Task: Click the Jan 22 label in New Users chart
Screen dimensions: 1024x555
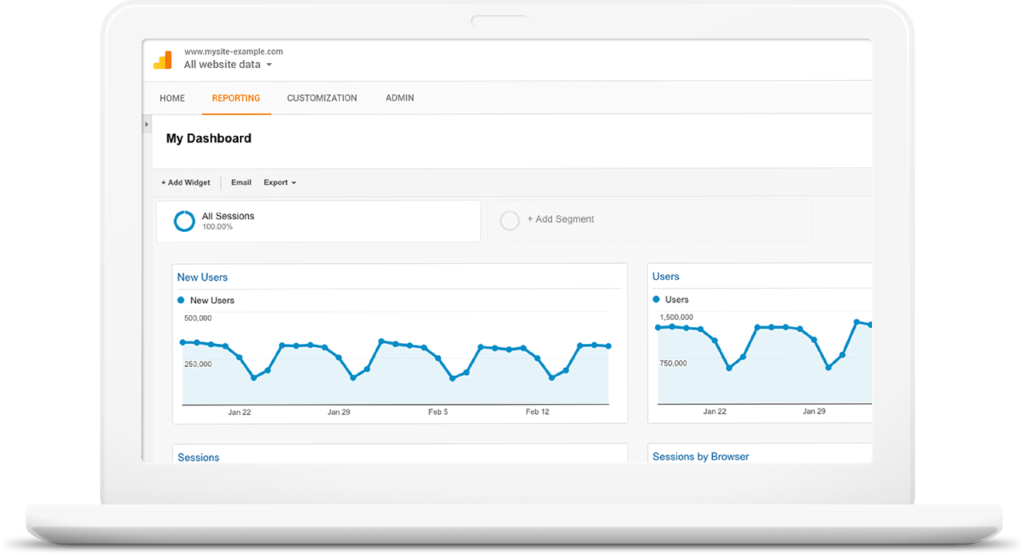Action: pyautogui.click(x=240, y=413)
